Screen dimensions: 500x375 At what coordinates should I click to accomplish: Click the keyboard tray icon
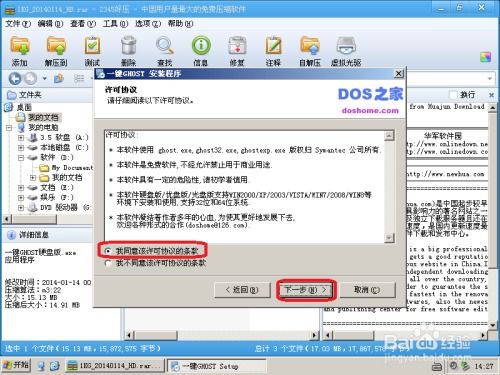pyautogui.click(x=437, y=367)
